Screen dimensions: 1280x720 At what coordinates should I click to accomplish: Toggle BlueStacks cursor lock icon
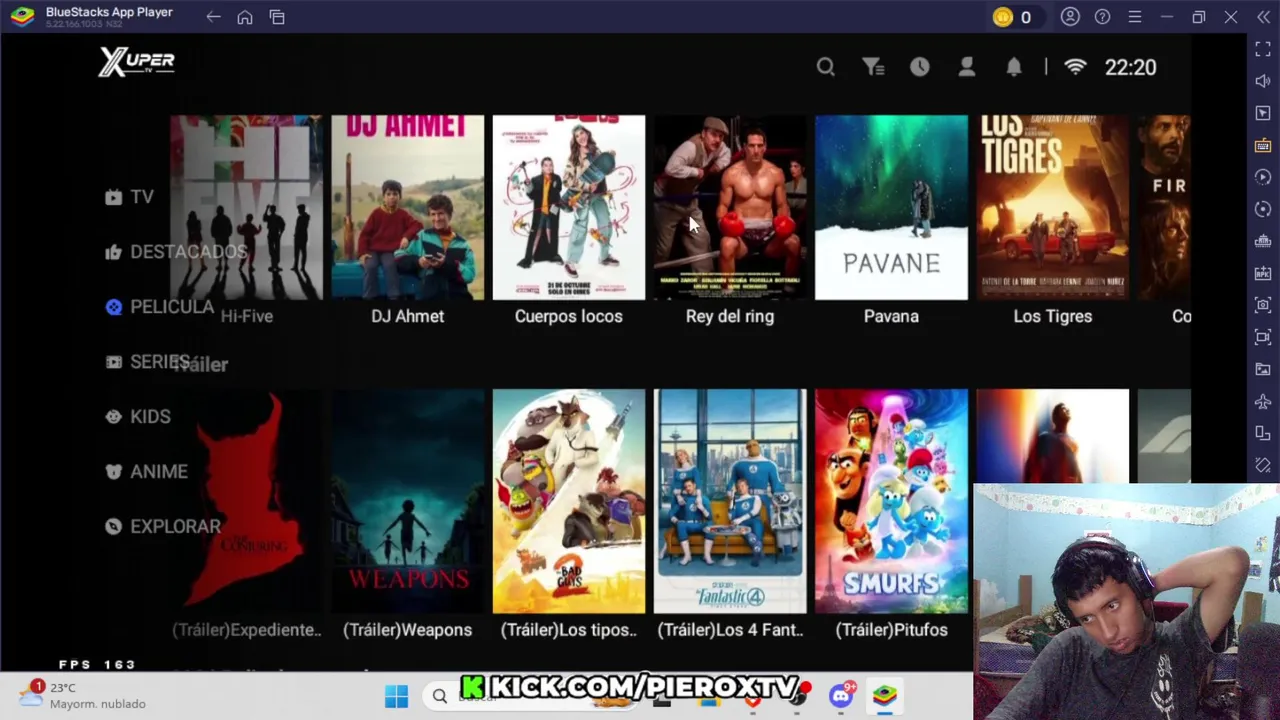coord(1263,113)
